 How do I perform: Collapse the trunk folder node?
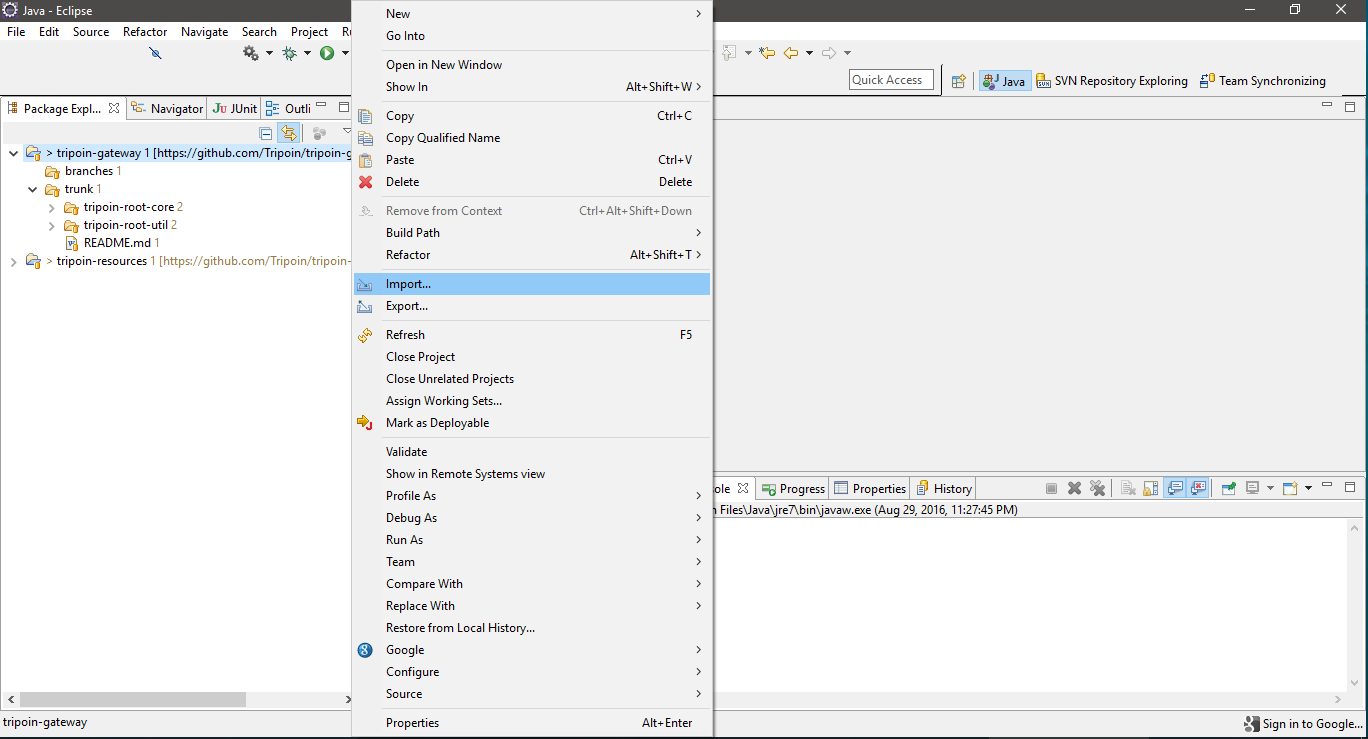[x=33, y=189]
